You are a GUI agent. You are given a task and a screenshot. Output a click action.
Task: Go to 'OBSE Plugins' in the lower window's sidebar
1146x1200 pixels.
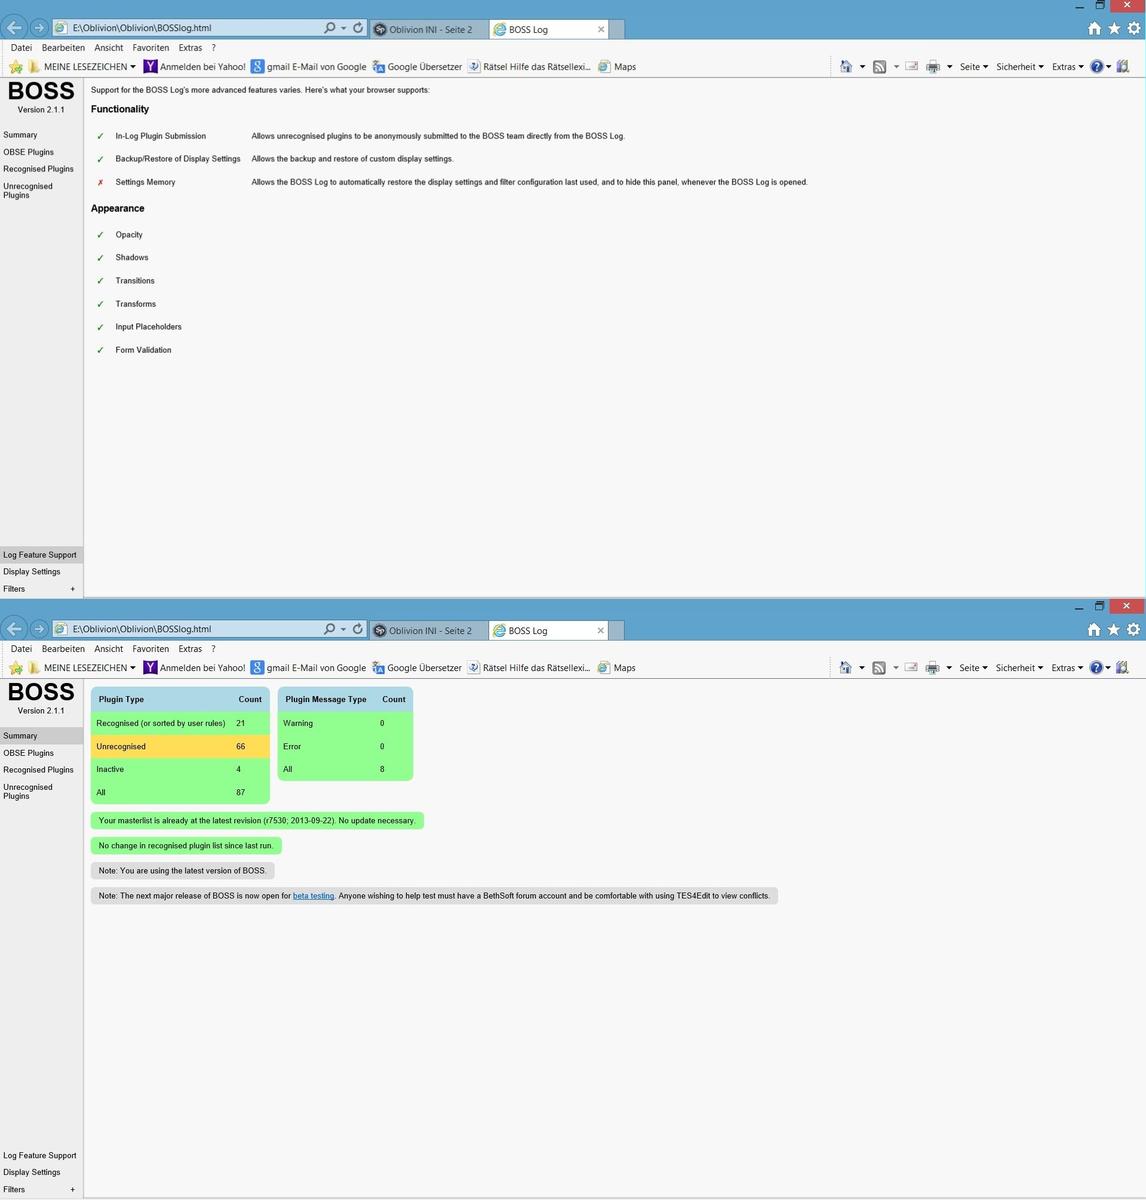(x=28, y=753)
